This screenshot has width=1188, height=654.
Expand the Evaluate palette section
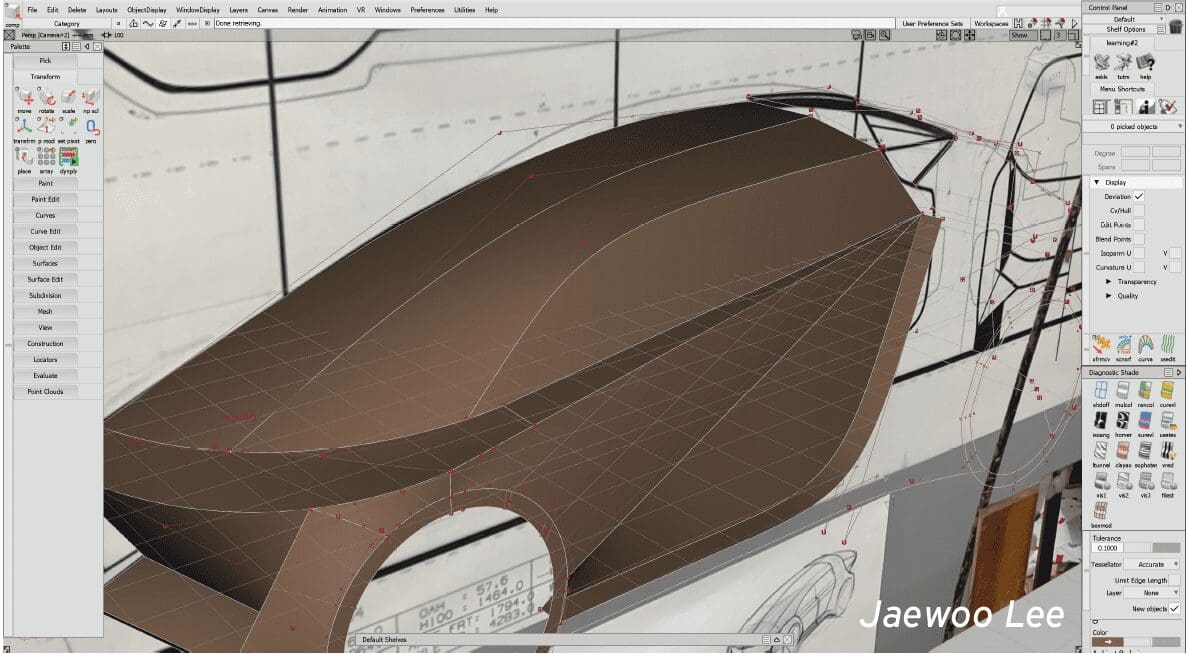click(45, 375)
